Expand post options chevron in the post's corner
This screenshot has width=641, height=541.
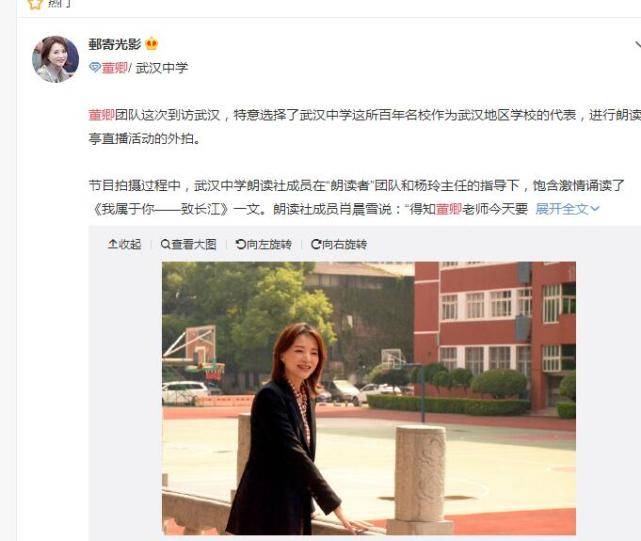[637, 44]
